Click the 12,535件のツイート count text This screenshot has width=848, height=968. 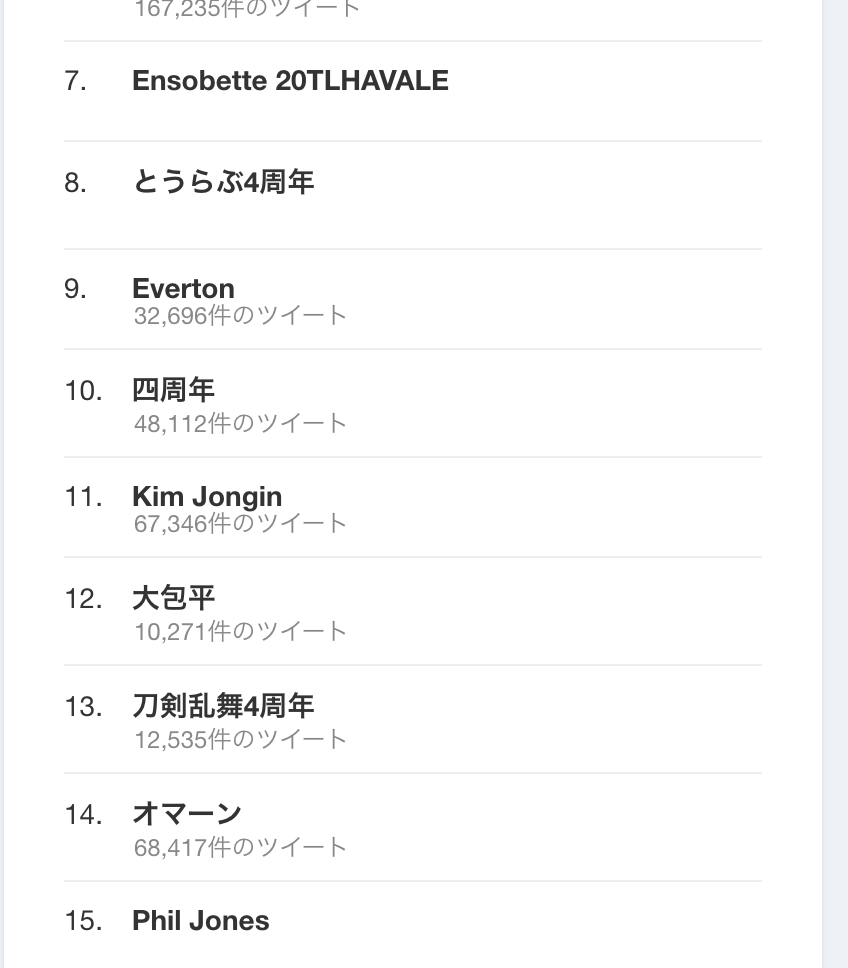tap(240, 740)
